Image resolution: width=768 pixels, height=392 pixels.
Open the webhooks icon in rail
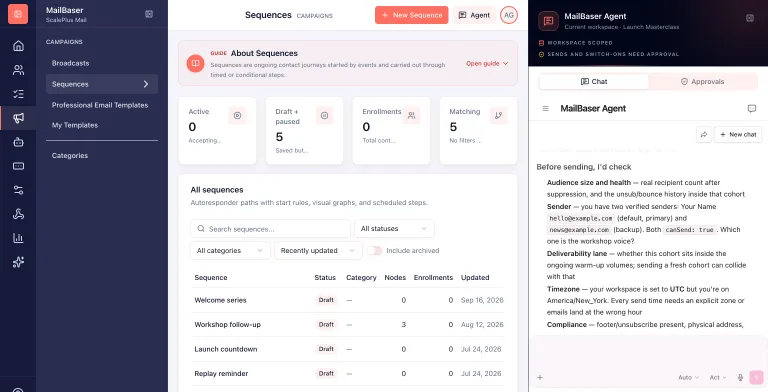coord(18,214)
